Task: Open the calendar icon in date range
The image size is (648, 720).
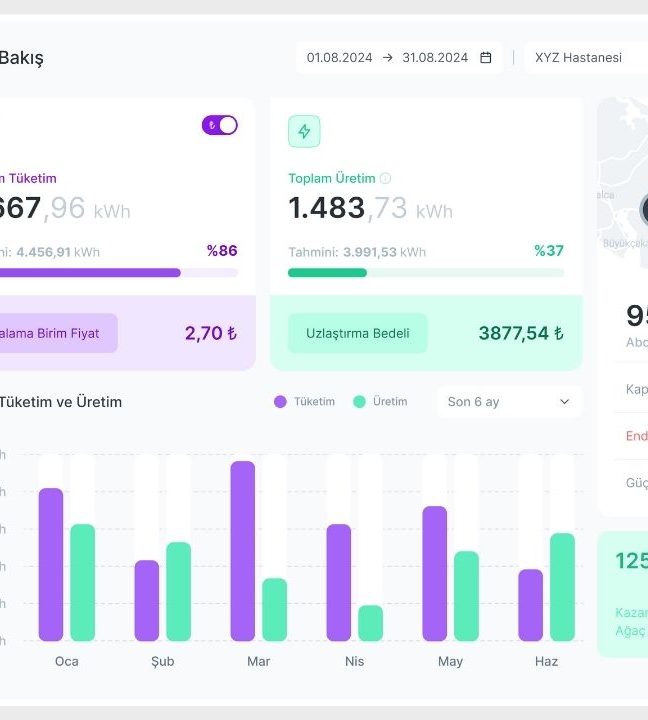Action: [x=485, y=57]
